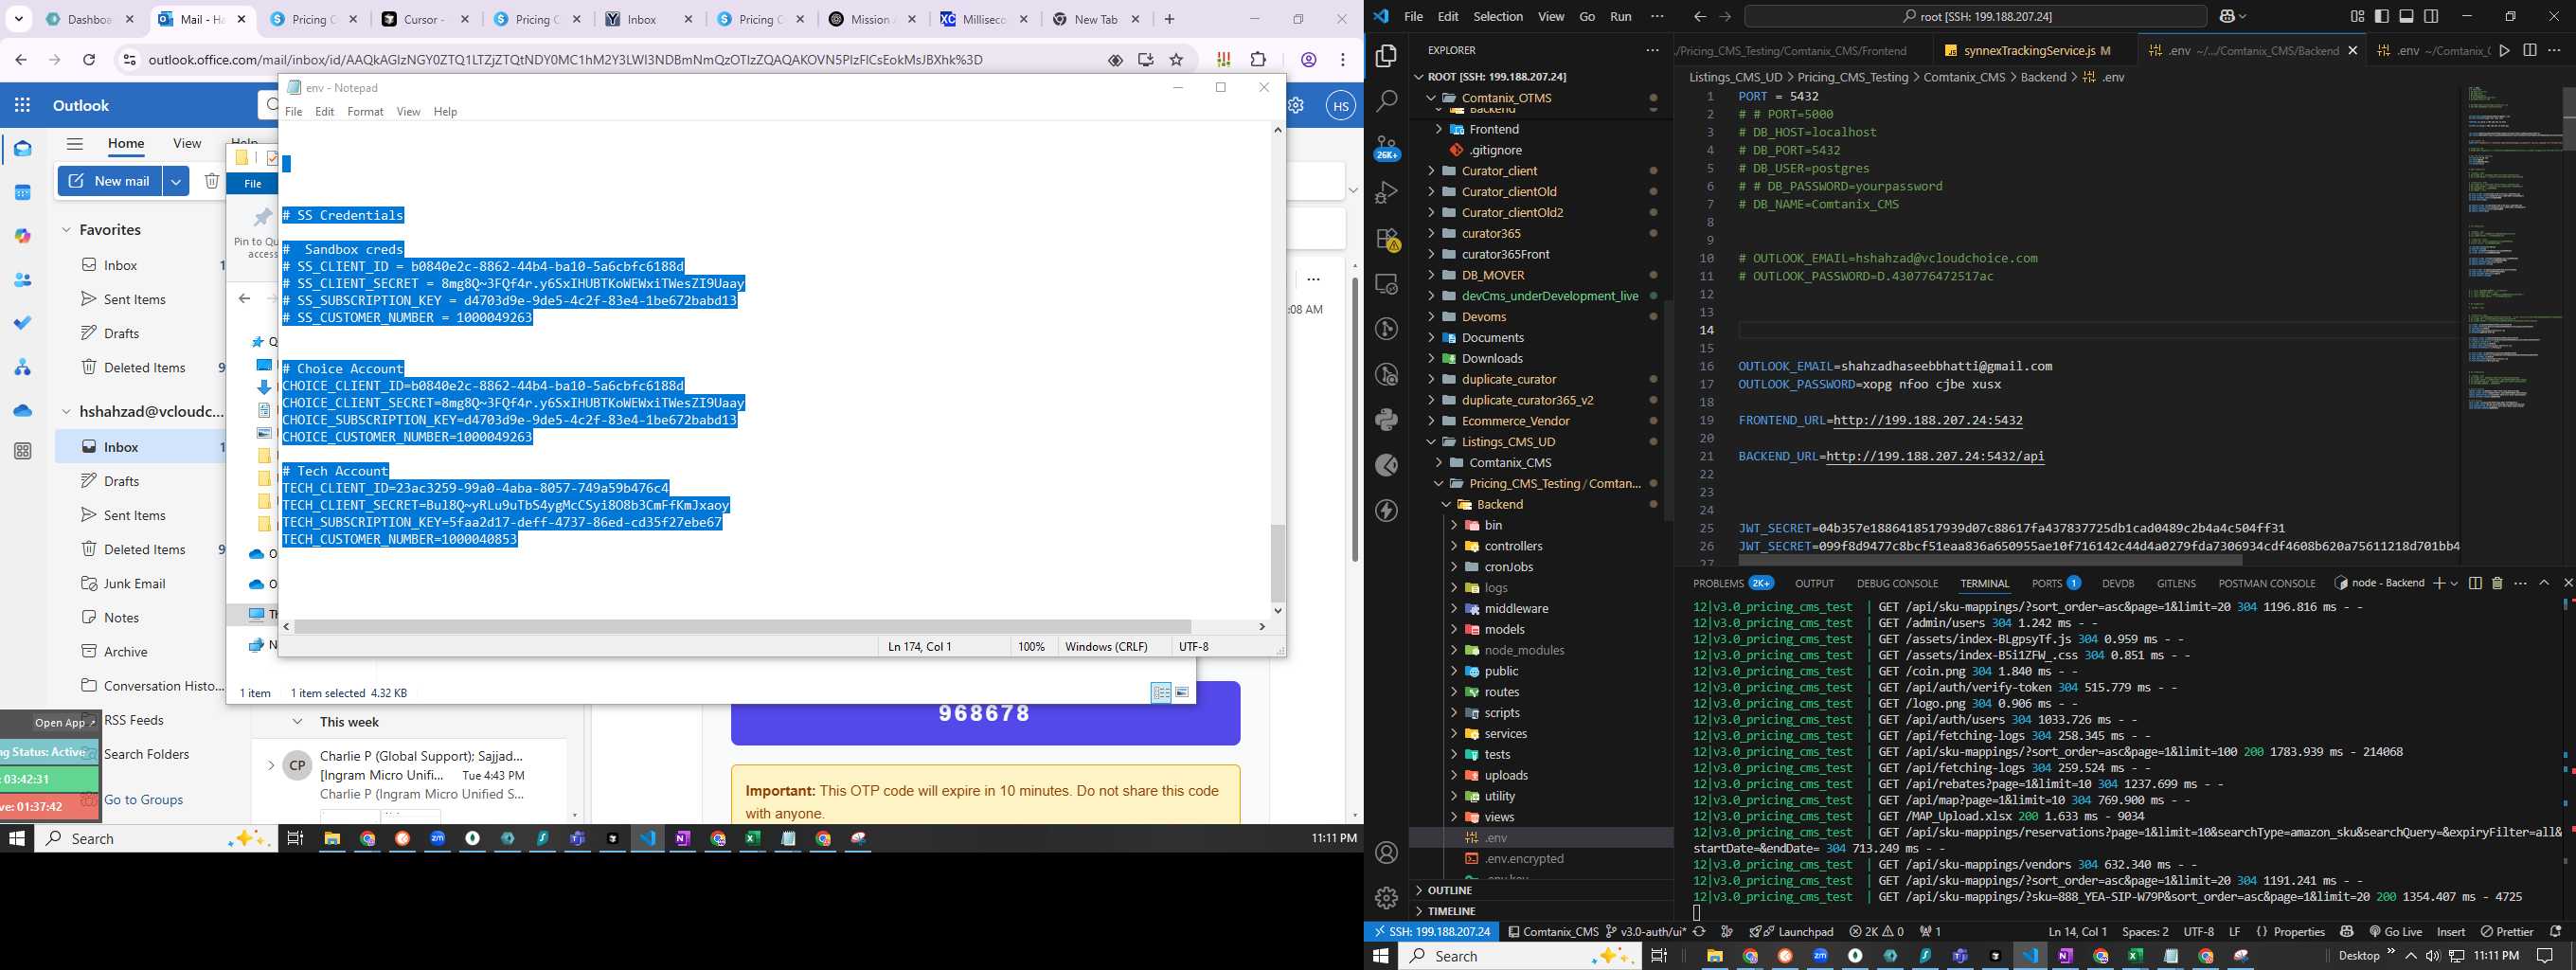
Task: Open Calendar icon in Outlook left rail
Action: point(22,193)
